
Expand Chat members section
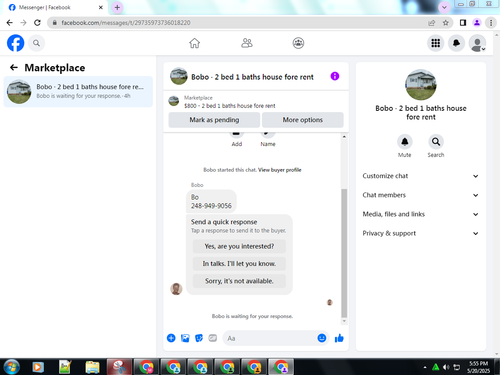click(421, 195)
